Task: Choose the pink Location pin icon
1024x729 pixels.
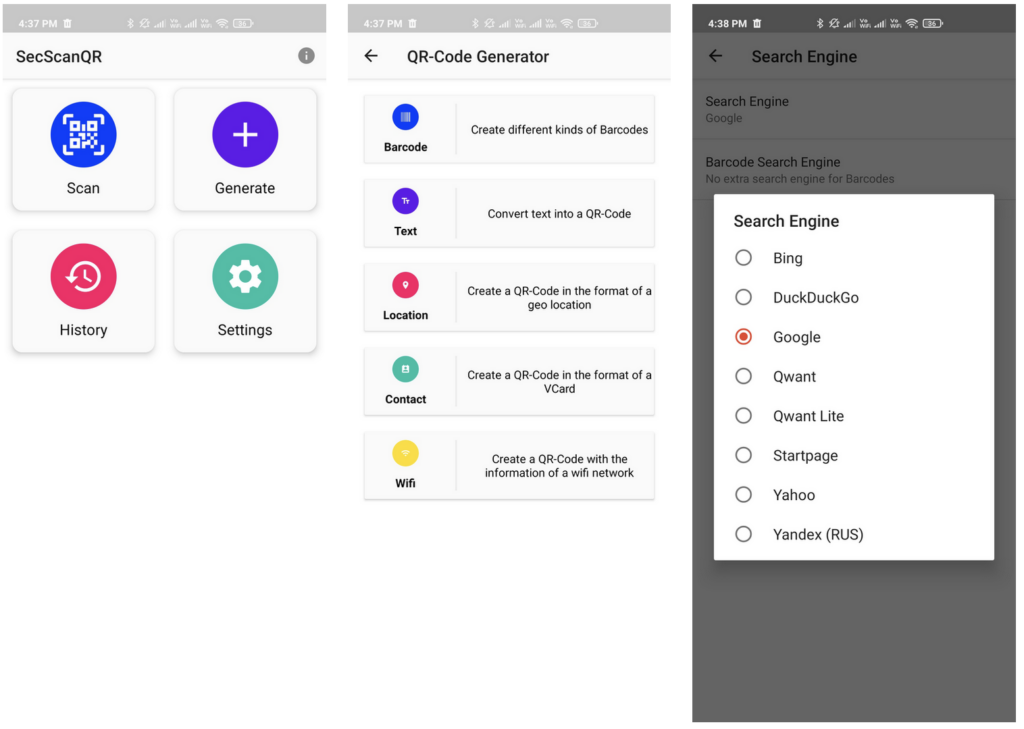Action: pos(405,285)
